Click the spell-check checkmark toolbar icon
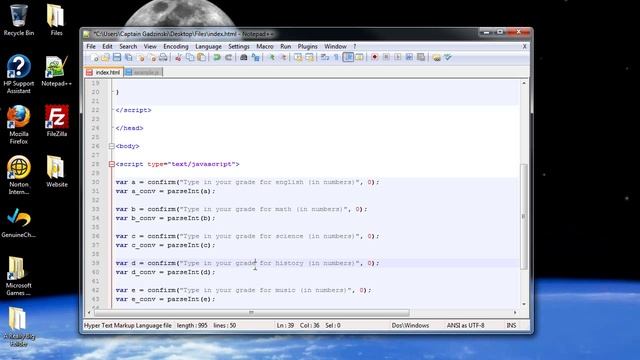The height and width of the screenshot is (360, 640). tap(448, 58)
